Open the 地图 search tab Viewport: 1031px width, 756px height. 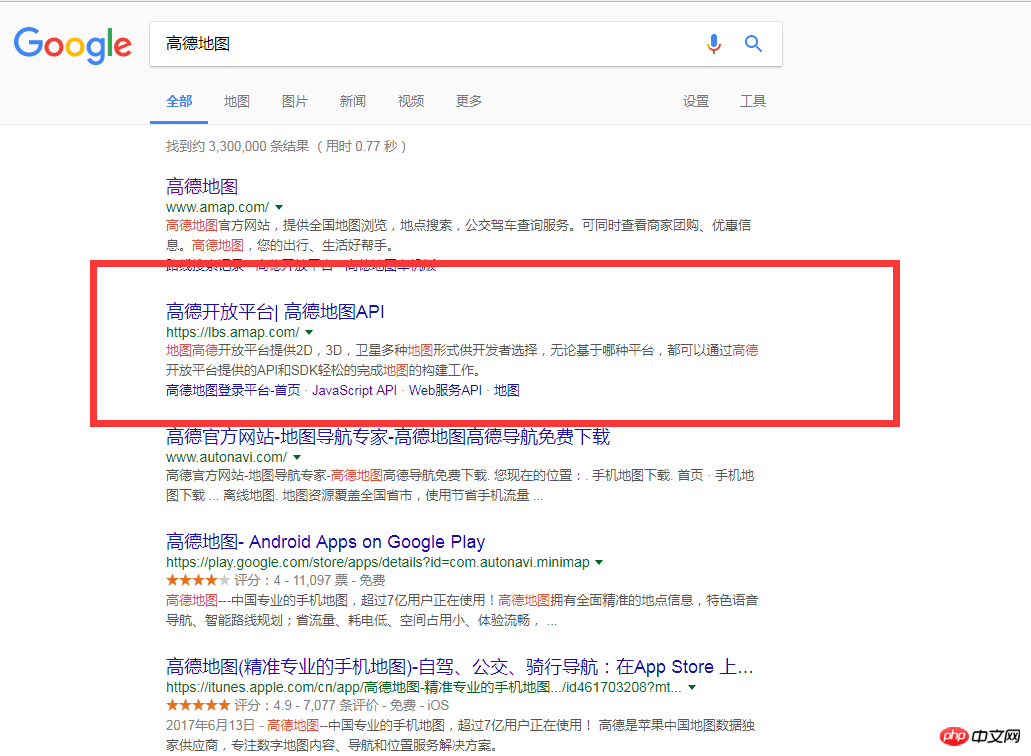tap(237, 101)
